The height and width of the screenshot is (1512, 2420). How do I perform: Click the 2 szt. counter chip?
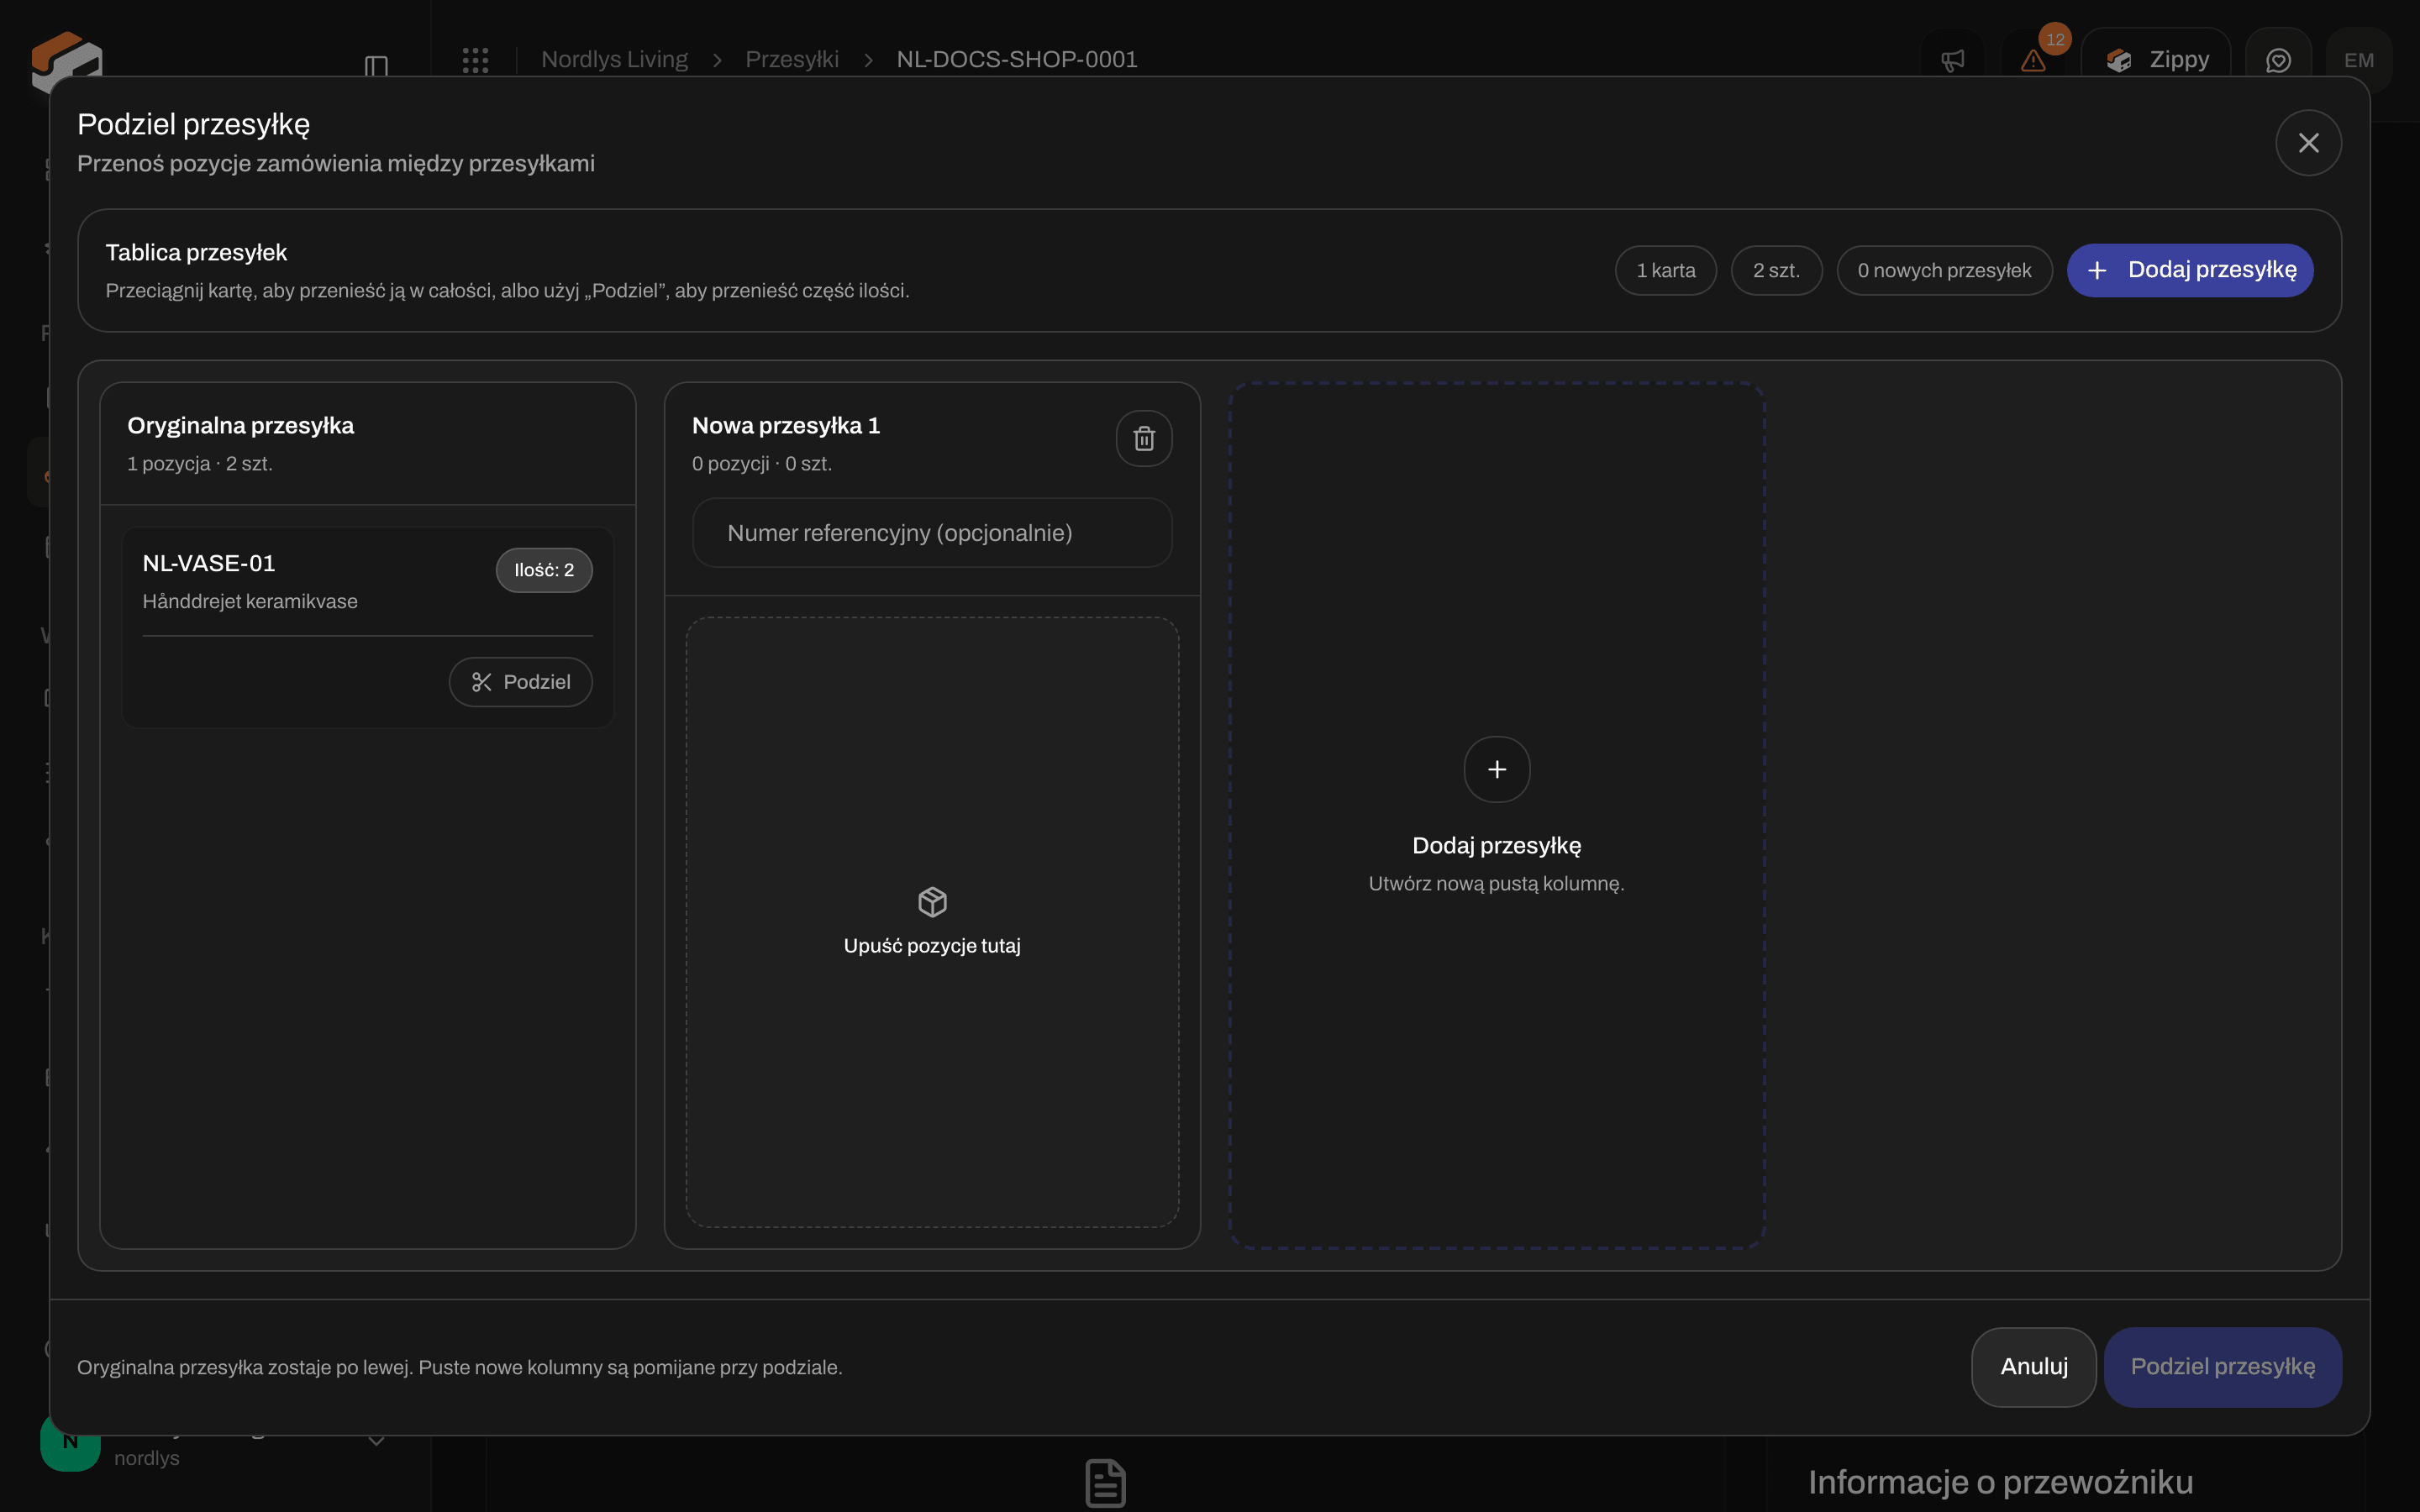pyautogui.click(x=1776, y=270)
